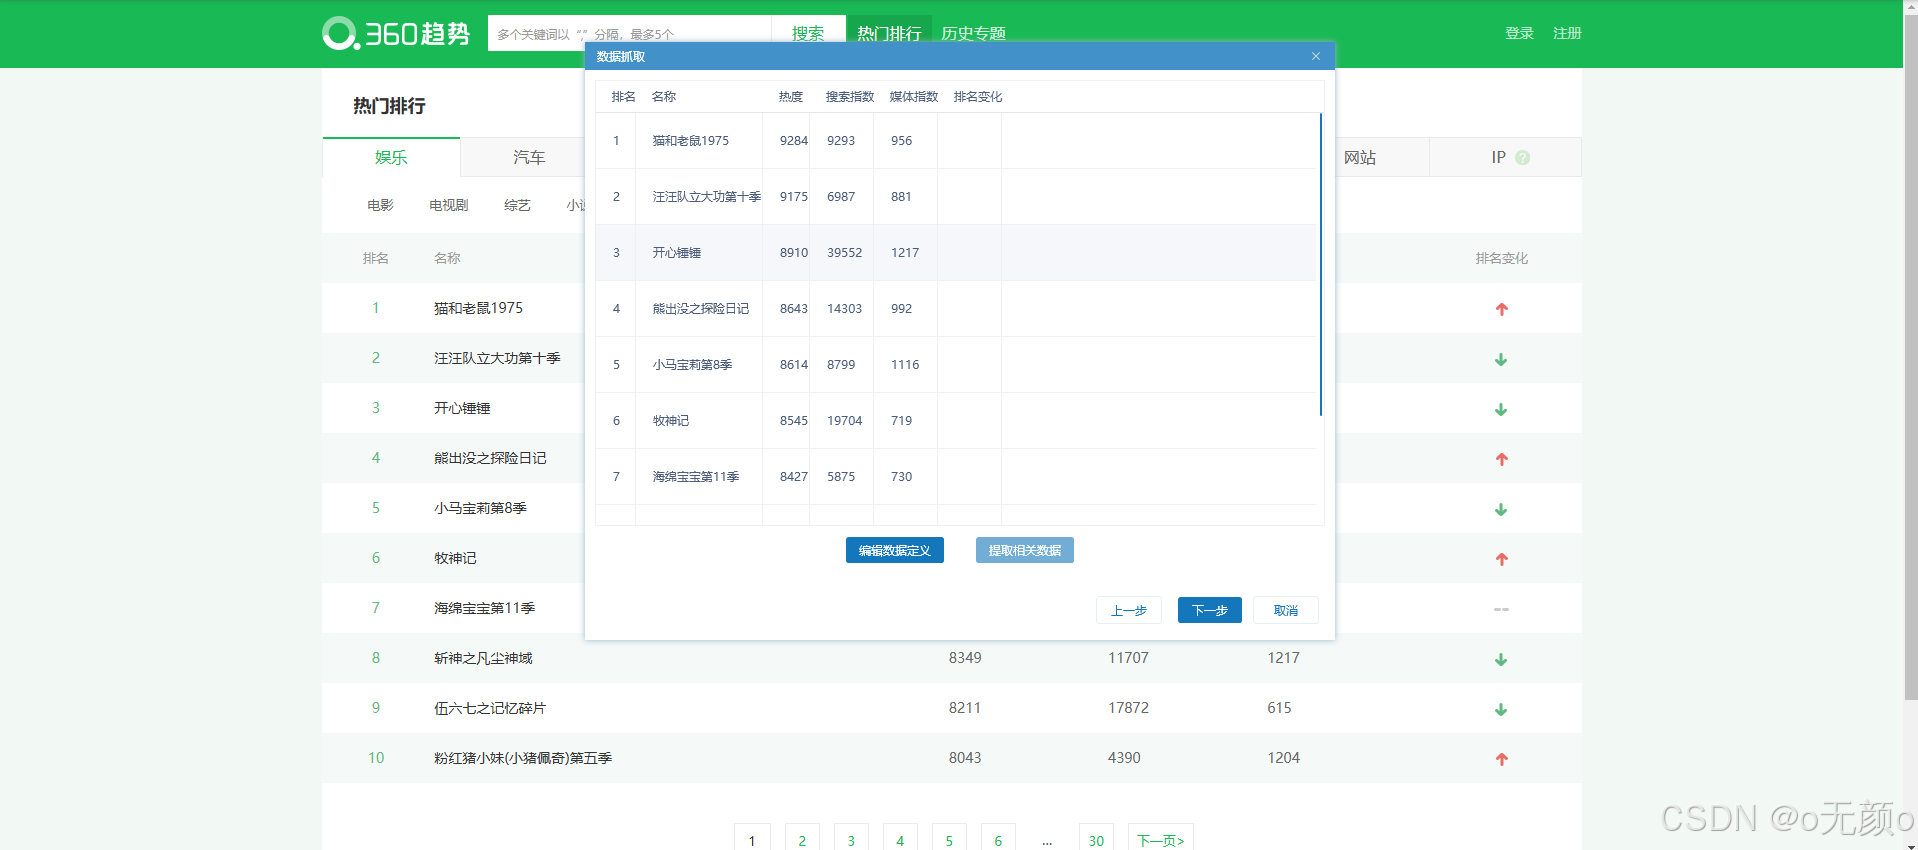The height and width of the screenshot is (850, 1918).
Task: Open 猫和老鼠1975 in the background ranking list
Action: tap(478, 308)
